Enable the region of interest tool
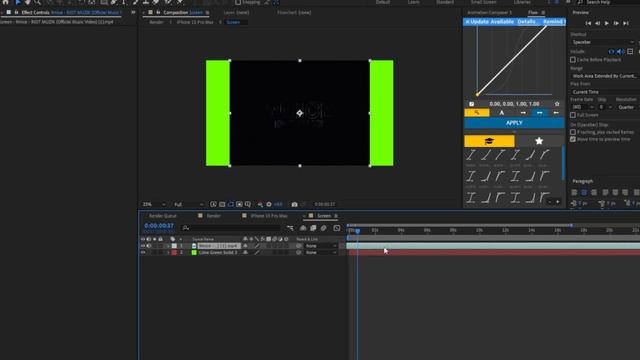The height and width of the screenshot is (360, 640). coord(239,204)
